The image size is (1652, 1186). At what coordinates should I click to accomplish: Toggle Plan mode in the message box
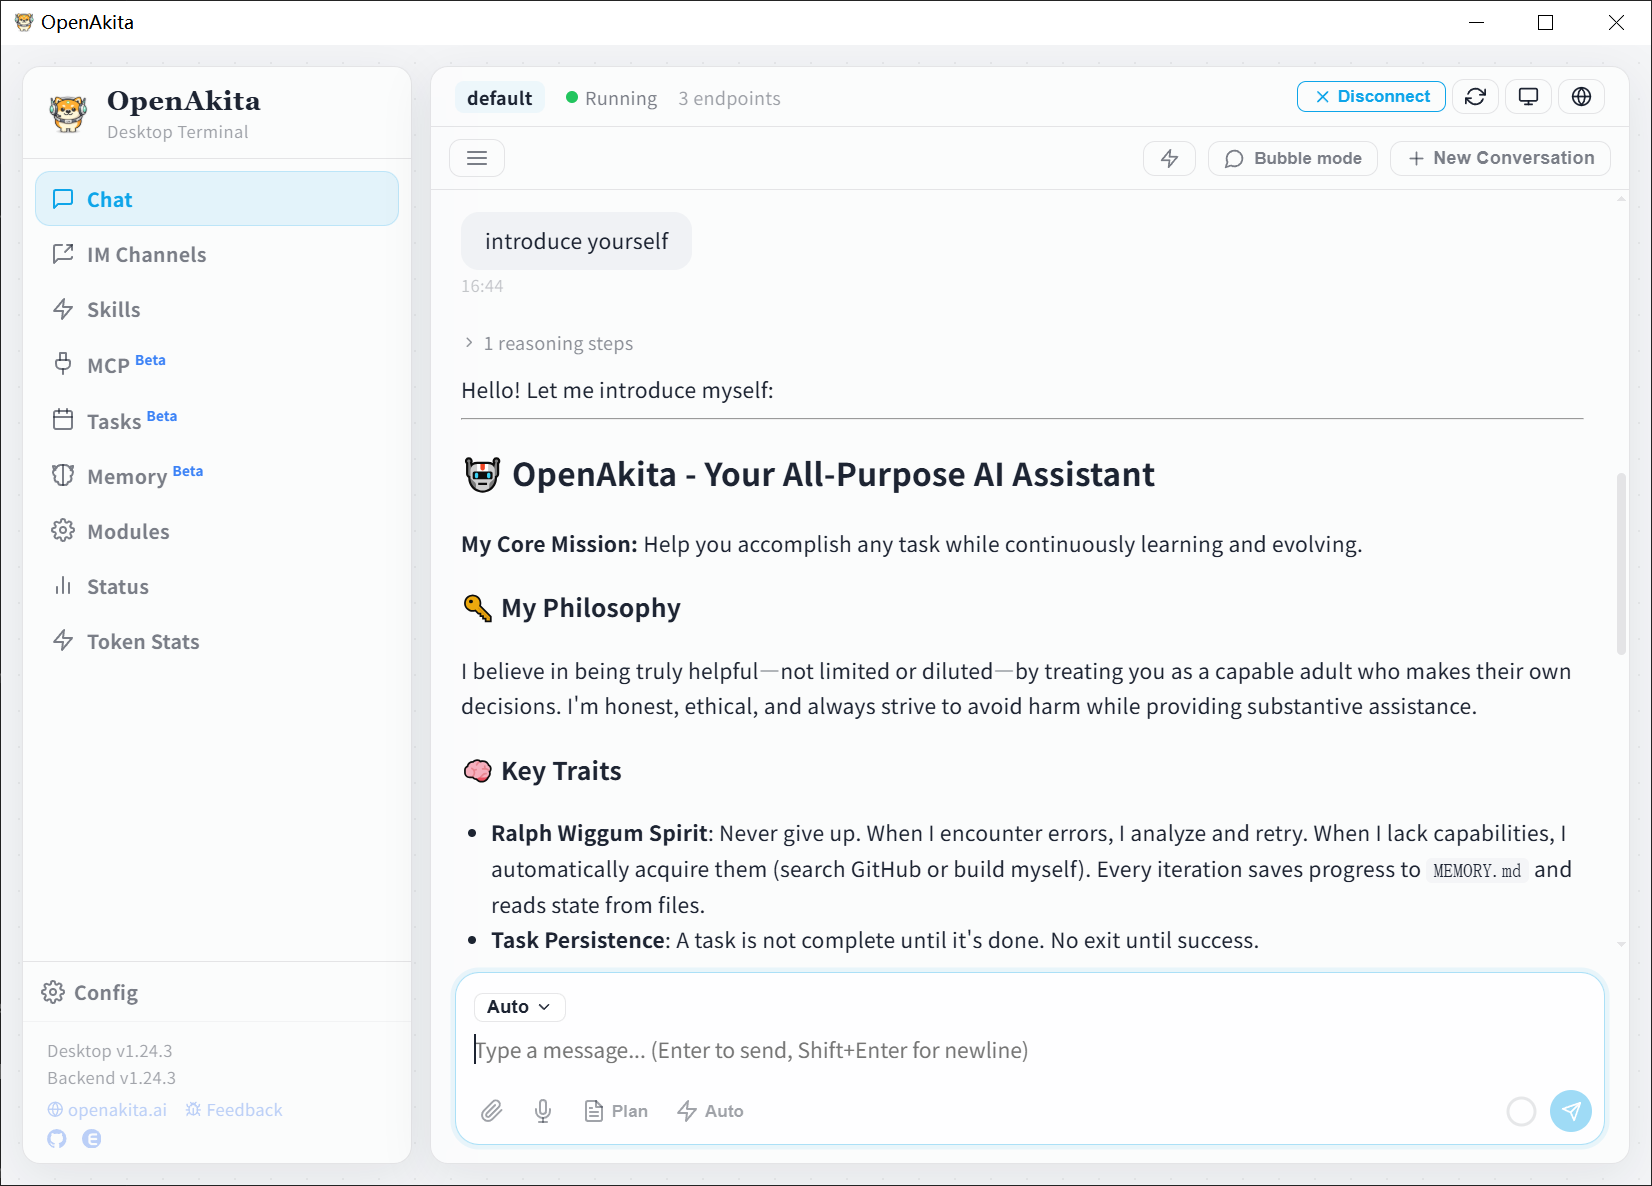pos(616,1111)
